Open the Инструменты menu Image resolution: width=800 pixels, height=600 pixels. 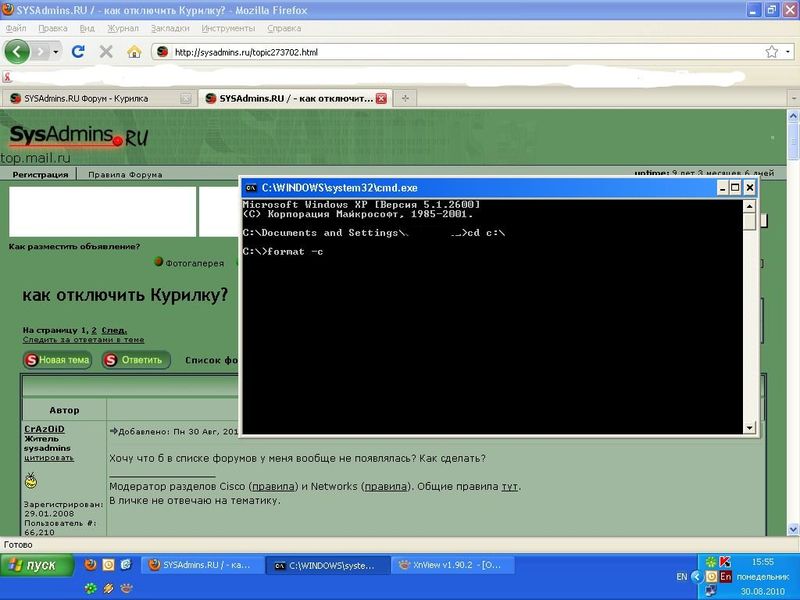[228, 28]
